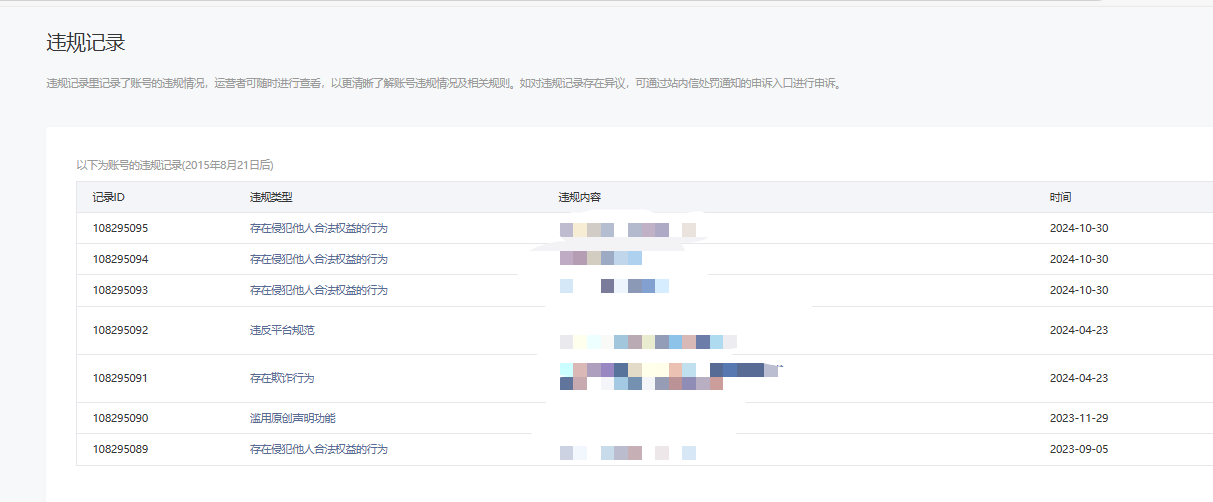The width and height of the screenshot is (1213, 502).
Task: Select record ID 108295095
Action: pos(120,228)
